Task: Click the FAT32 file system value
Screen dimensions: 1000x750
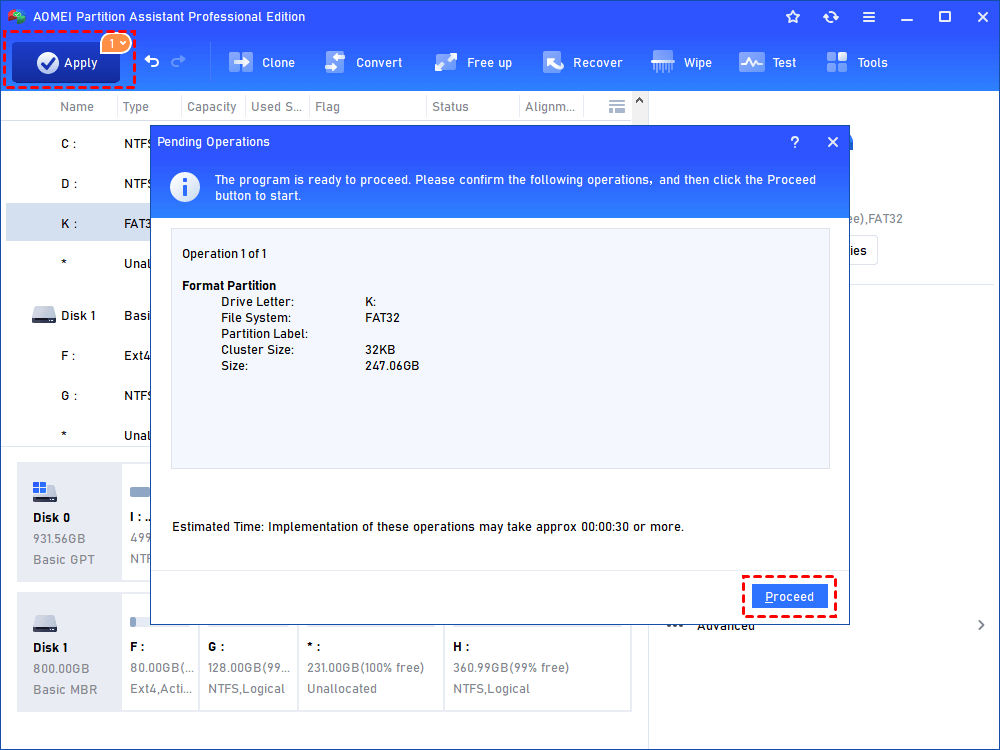Action: point(382,318)
